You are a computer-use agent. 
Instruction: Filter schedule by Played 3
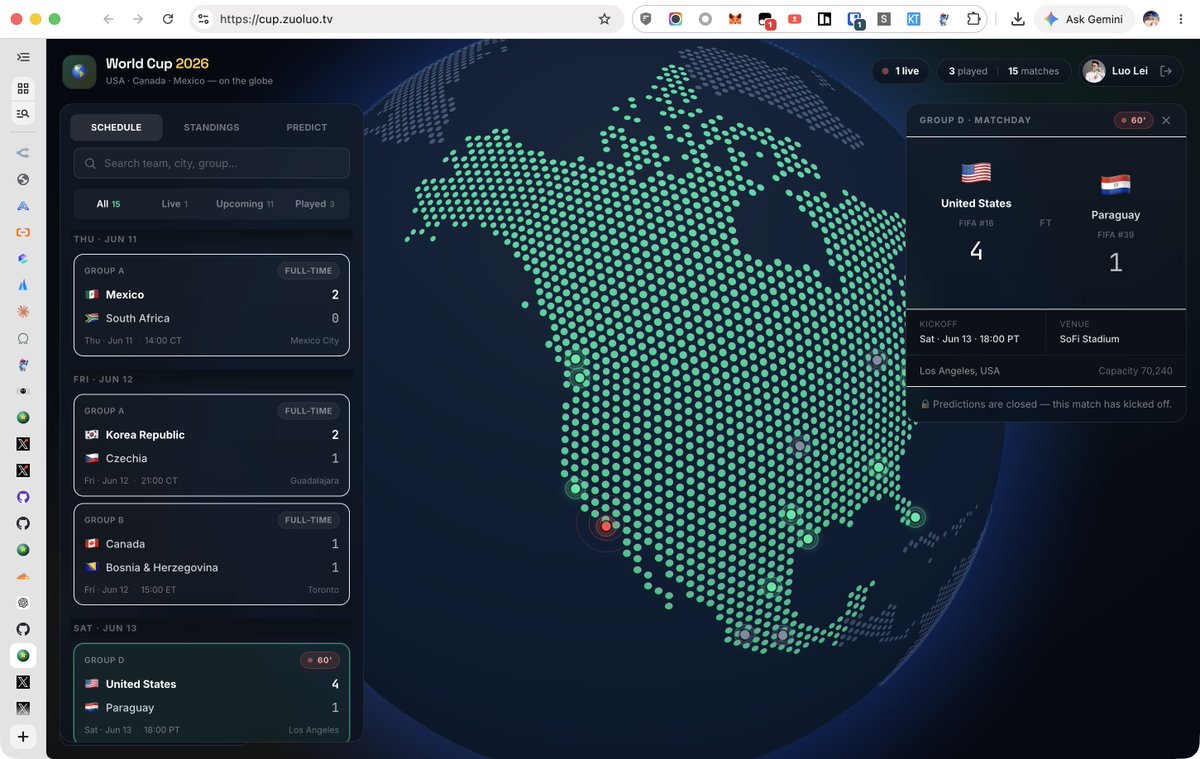pos(315,204)
